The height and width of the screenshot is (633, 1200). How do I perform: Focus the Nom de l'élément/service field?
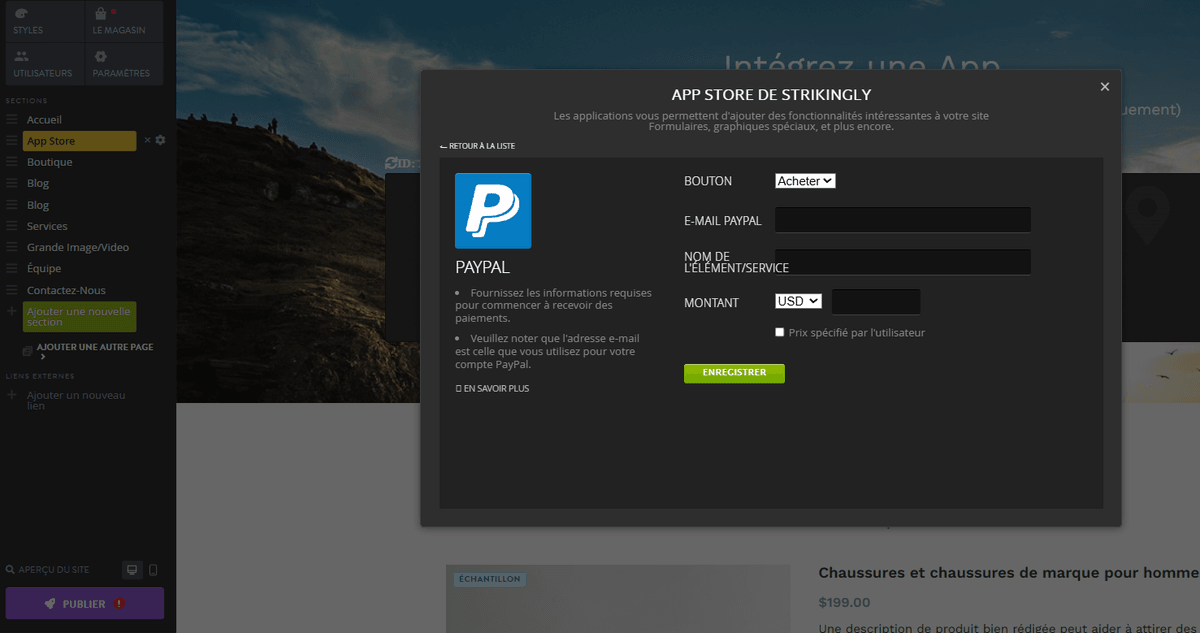pyautogui.click(x=903, y=262)
